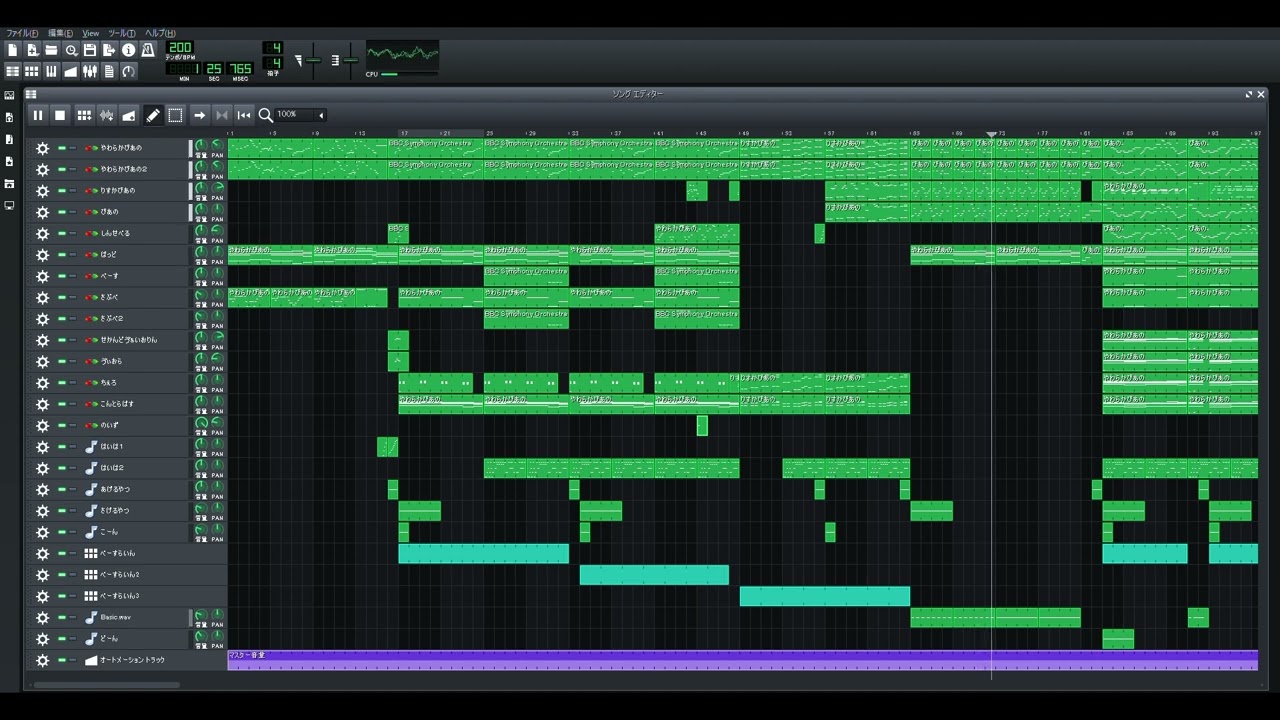Toggle loop points icon

tap(222, 115)
